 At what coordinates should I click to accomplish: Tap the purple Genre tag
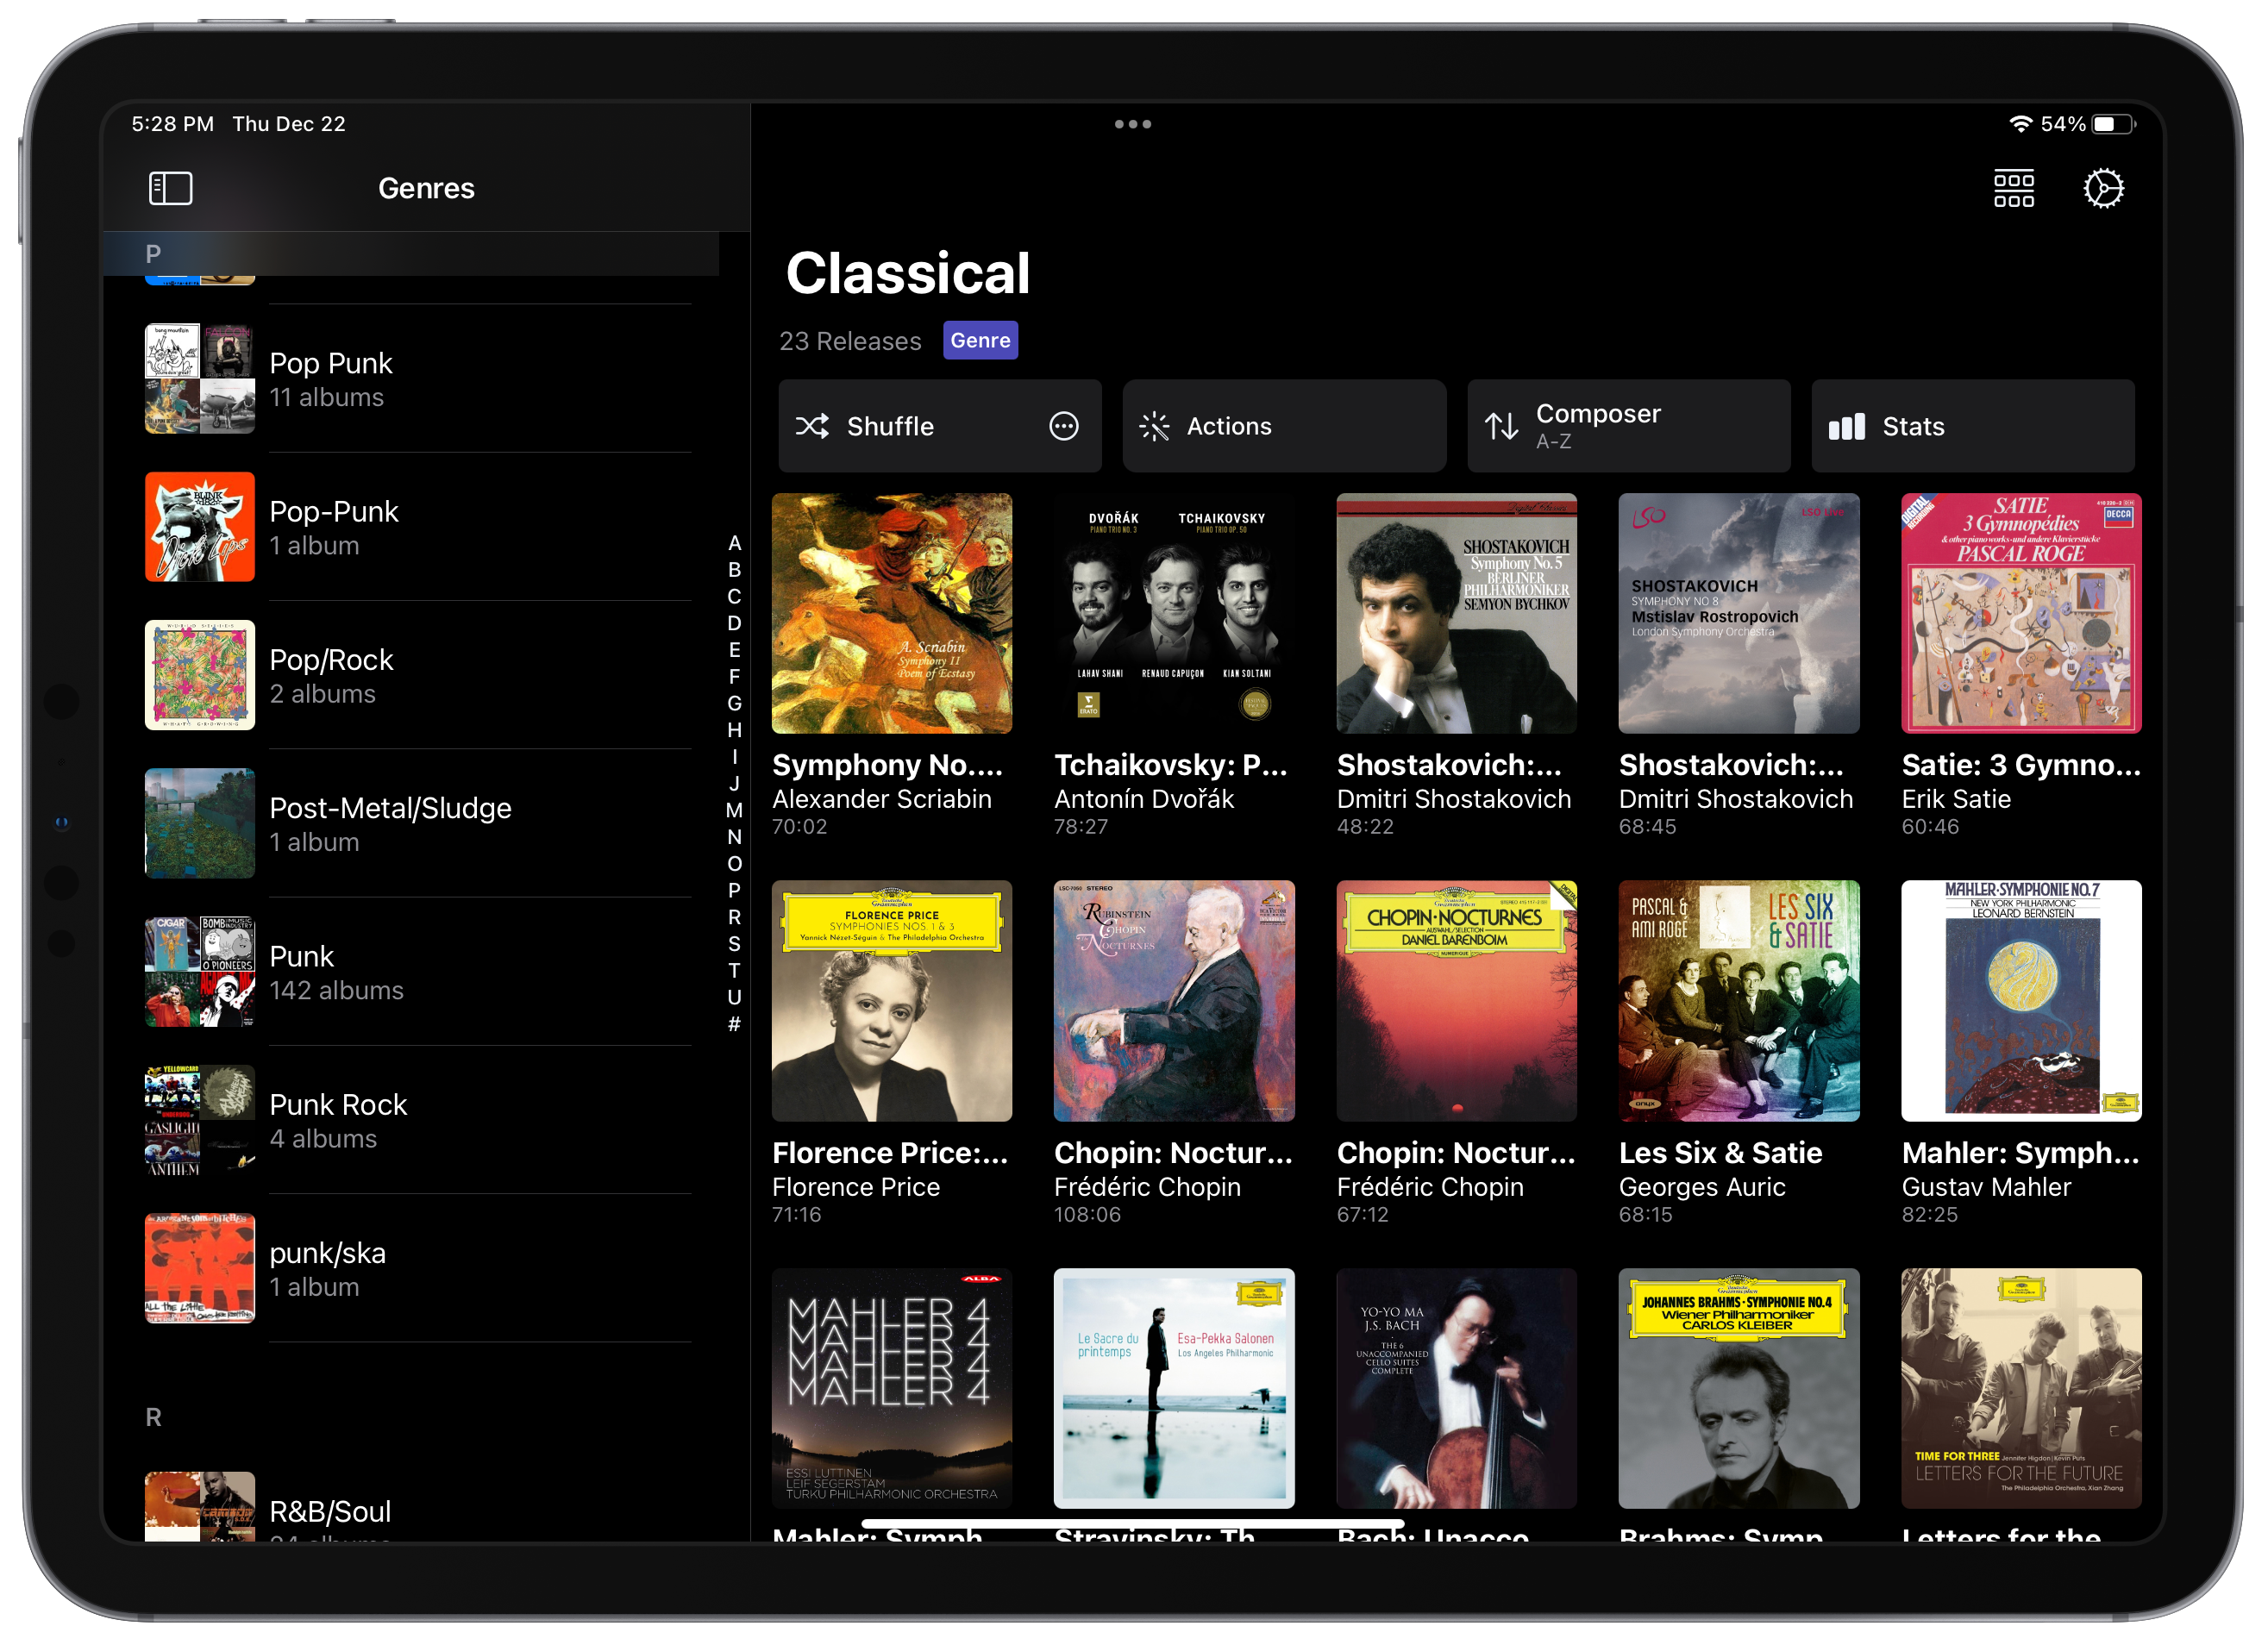[980, 340]
